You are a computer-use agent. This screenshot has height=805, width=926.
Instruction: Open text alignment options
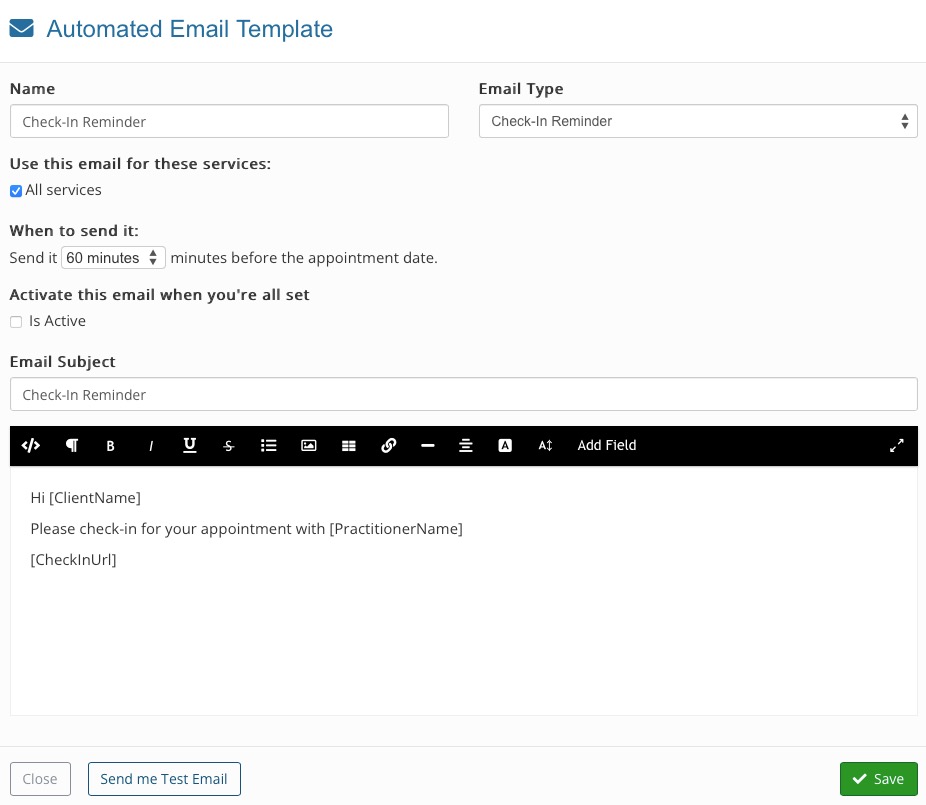pyautogui.click(x=465, y=445)
